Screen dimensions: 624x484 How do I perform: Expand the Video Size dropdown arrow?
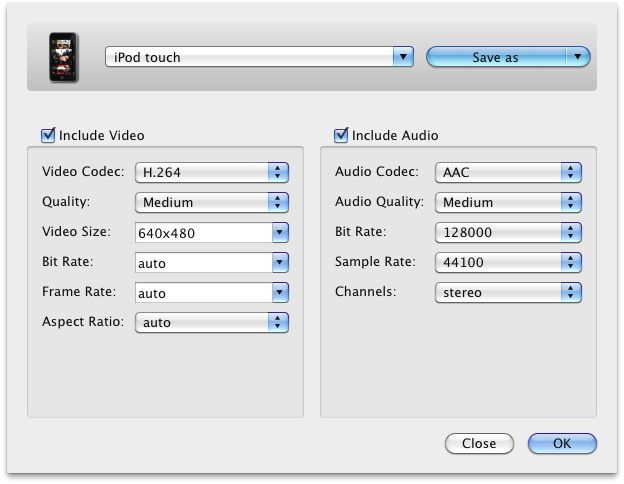point(280,232)
